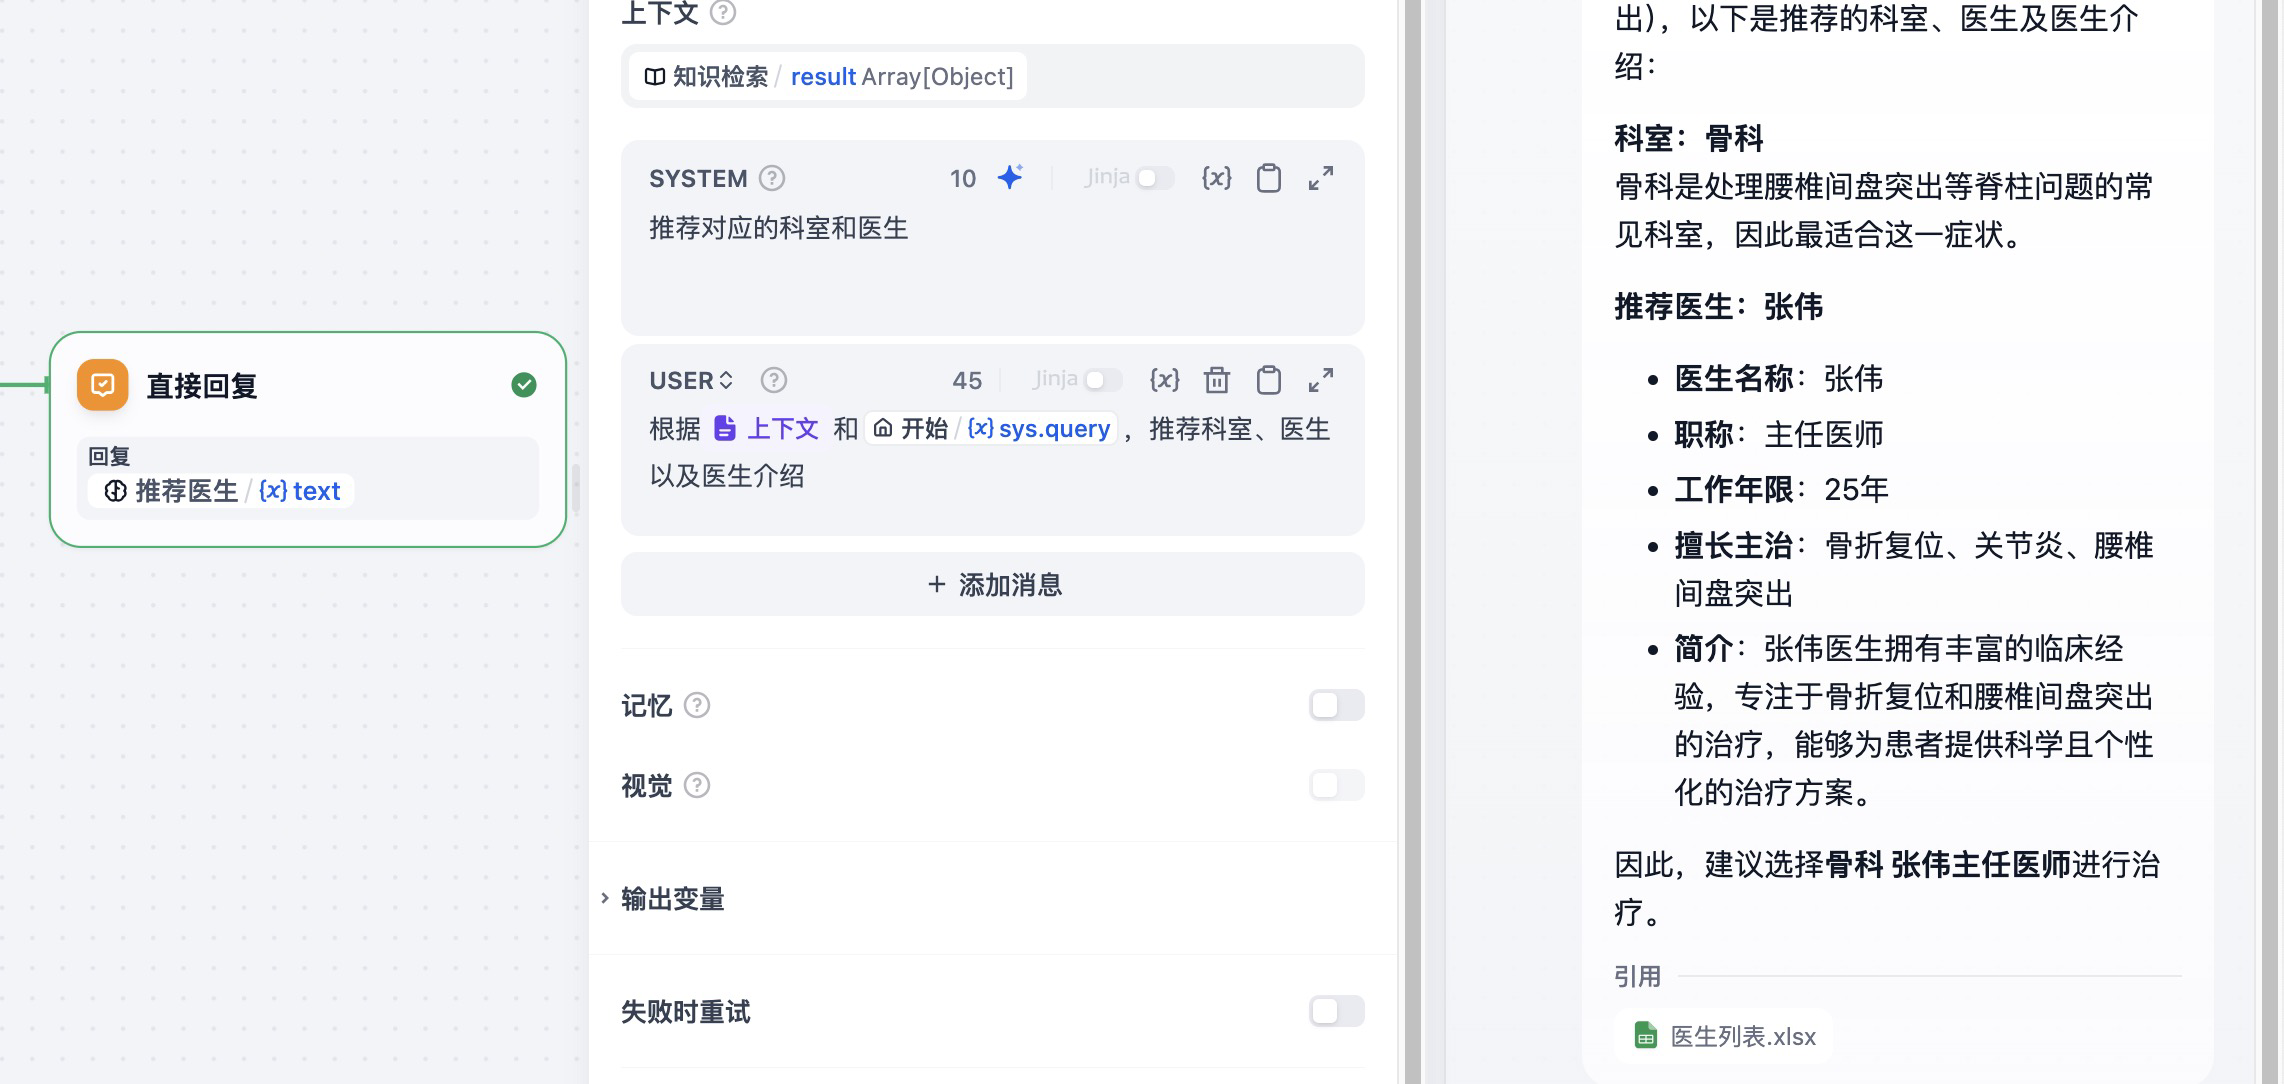Copy the SYSTEM prompt text
2284x1084 pixels.
[x=1268, y=178]
